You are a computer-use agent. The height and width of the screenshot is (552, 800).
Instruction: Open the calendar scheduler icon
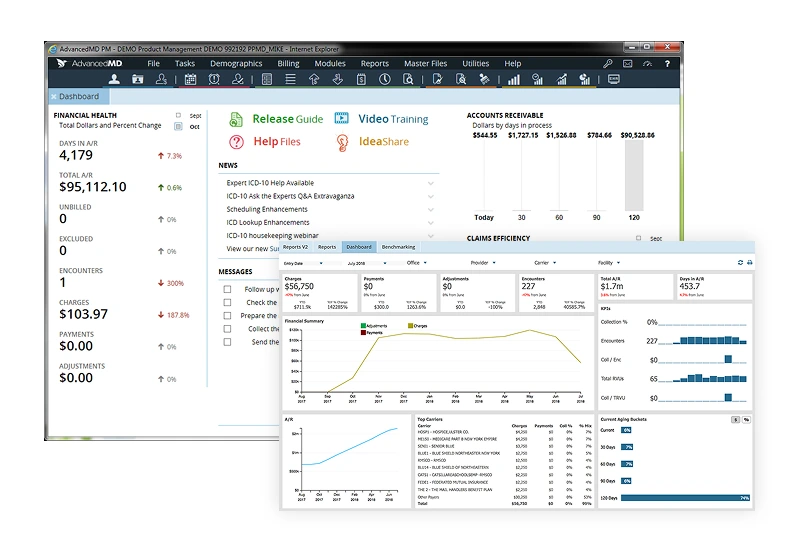pos(190,79)
